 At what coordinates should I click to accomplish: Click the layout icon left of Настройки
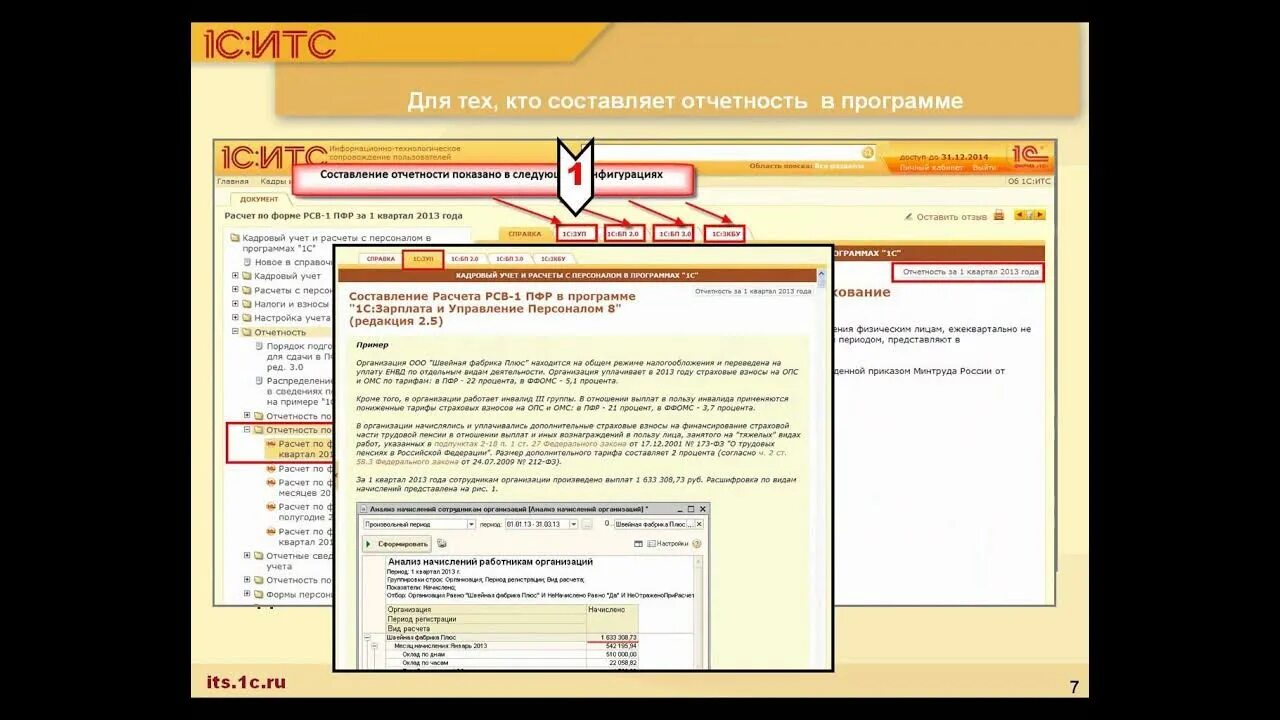(638, 544)
